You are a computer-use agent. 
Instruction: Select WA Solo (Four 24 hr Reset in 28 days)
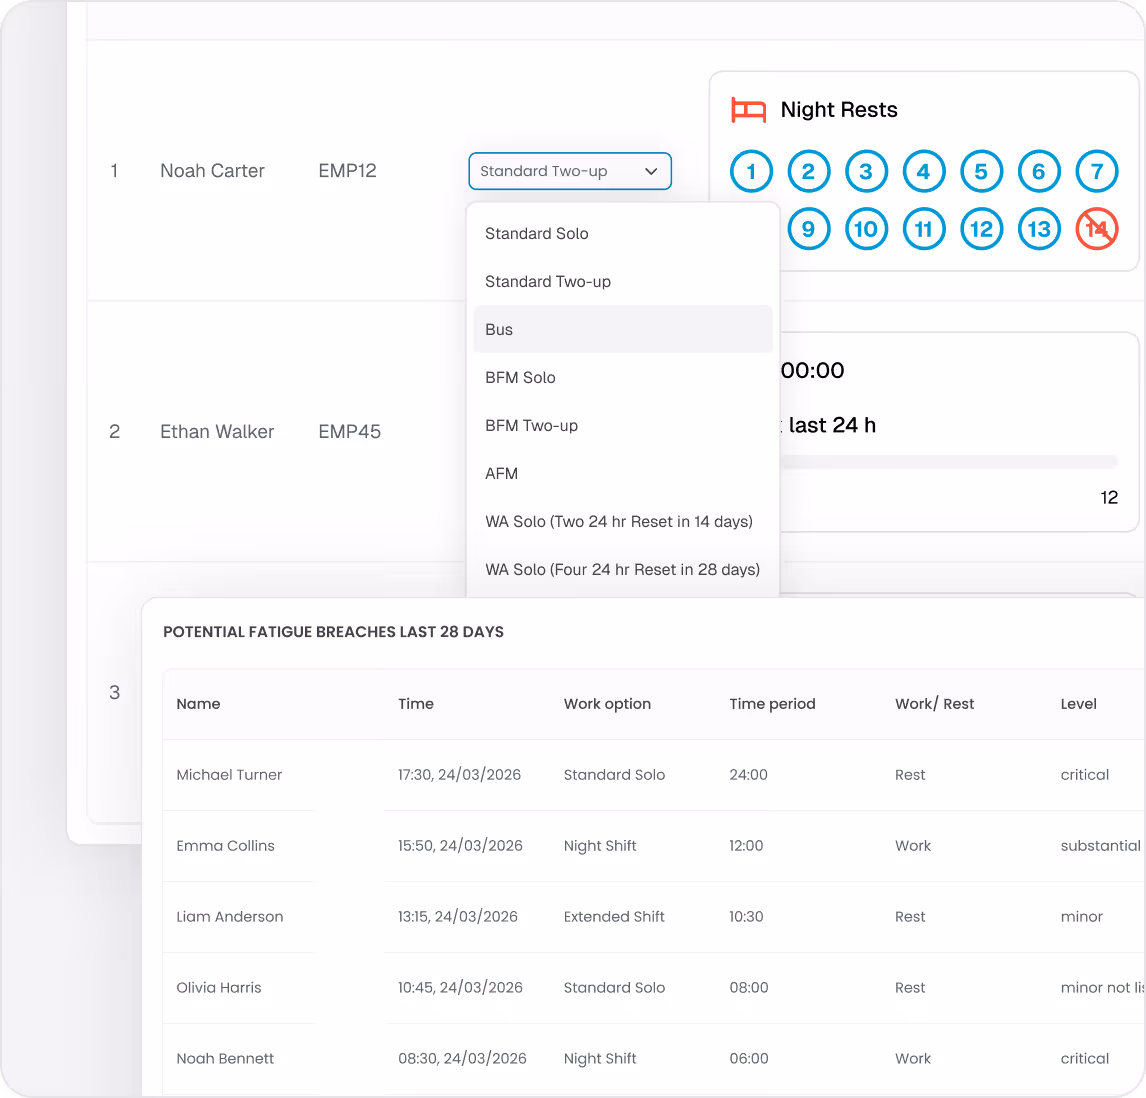pos(623,569)
